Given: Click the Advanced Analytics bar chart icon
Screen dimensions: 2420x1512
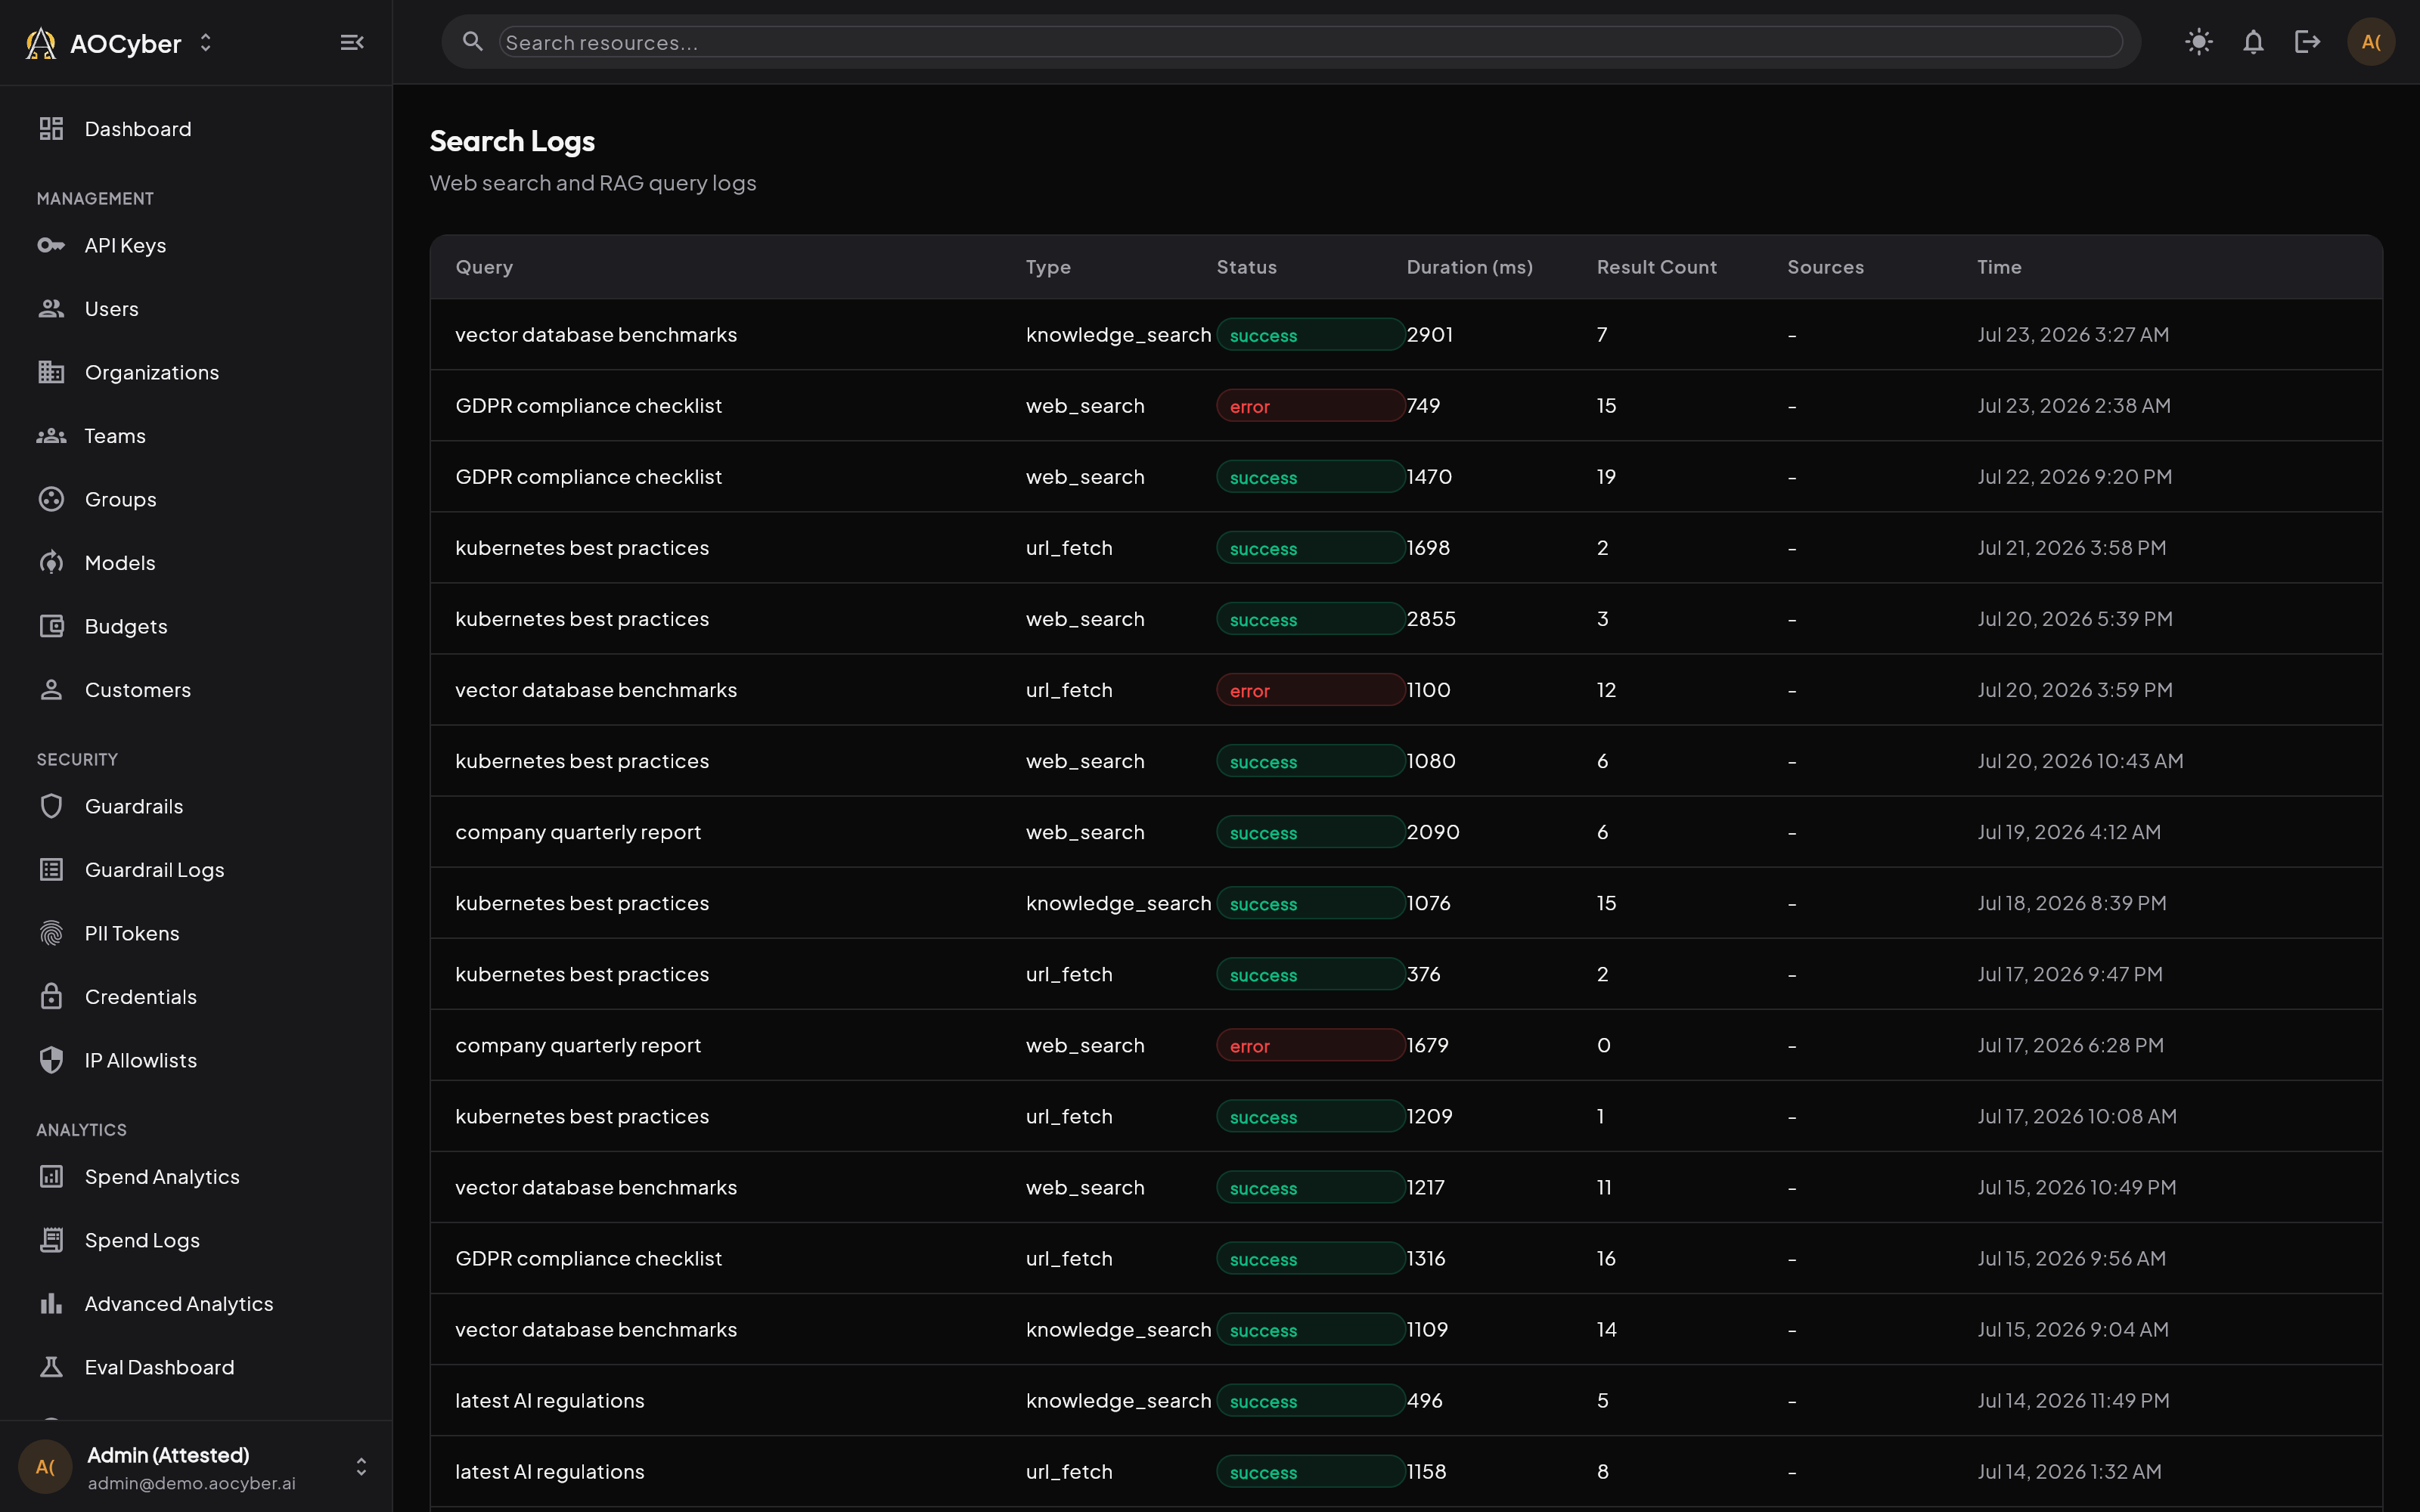Looking at the screenshot, I should [51, 1304].
